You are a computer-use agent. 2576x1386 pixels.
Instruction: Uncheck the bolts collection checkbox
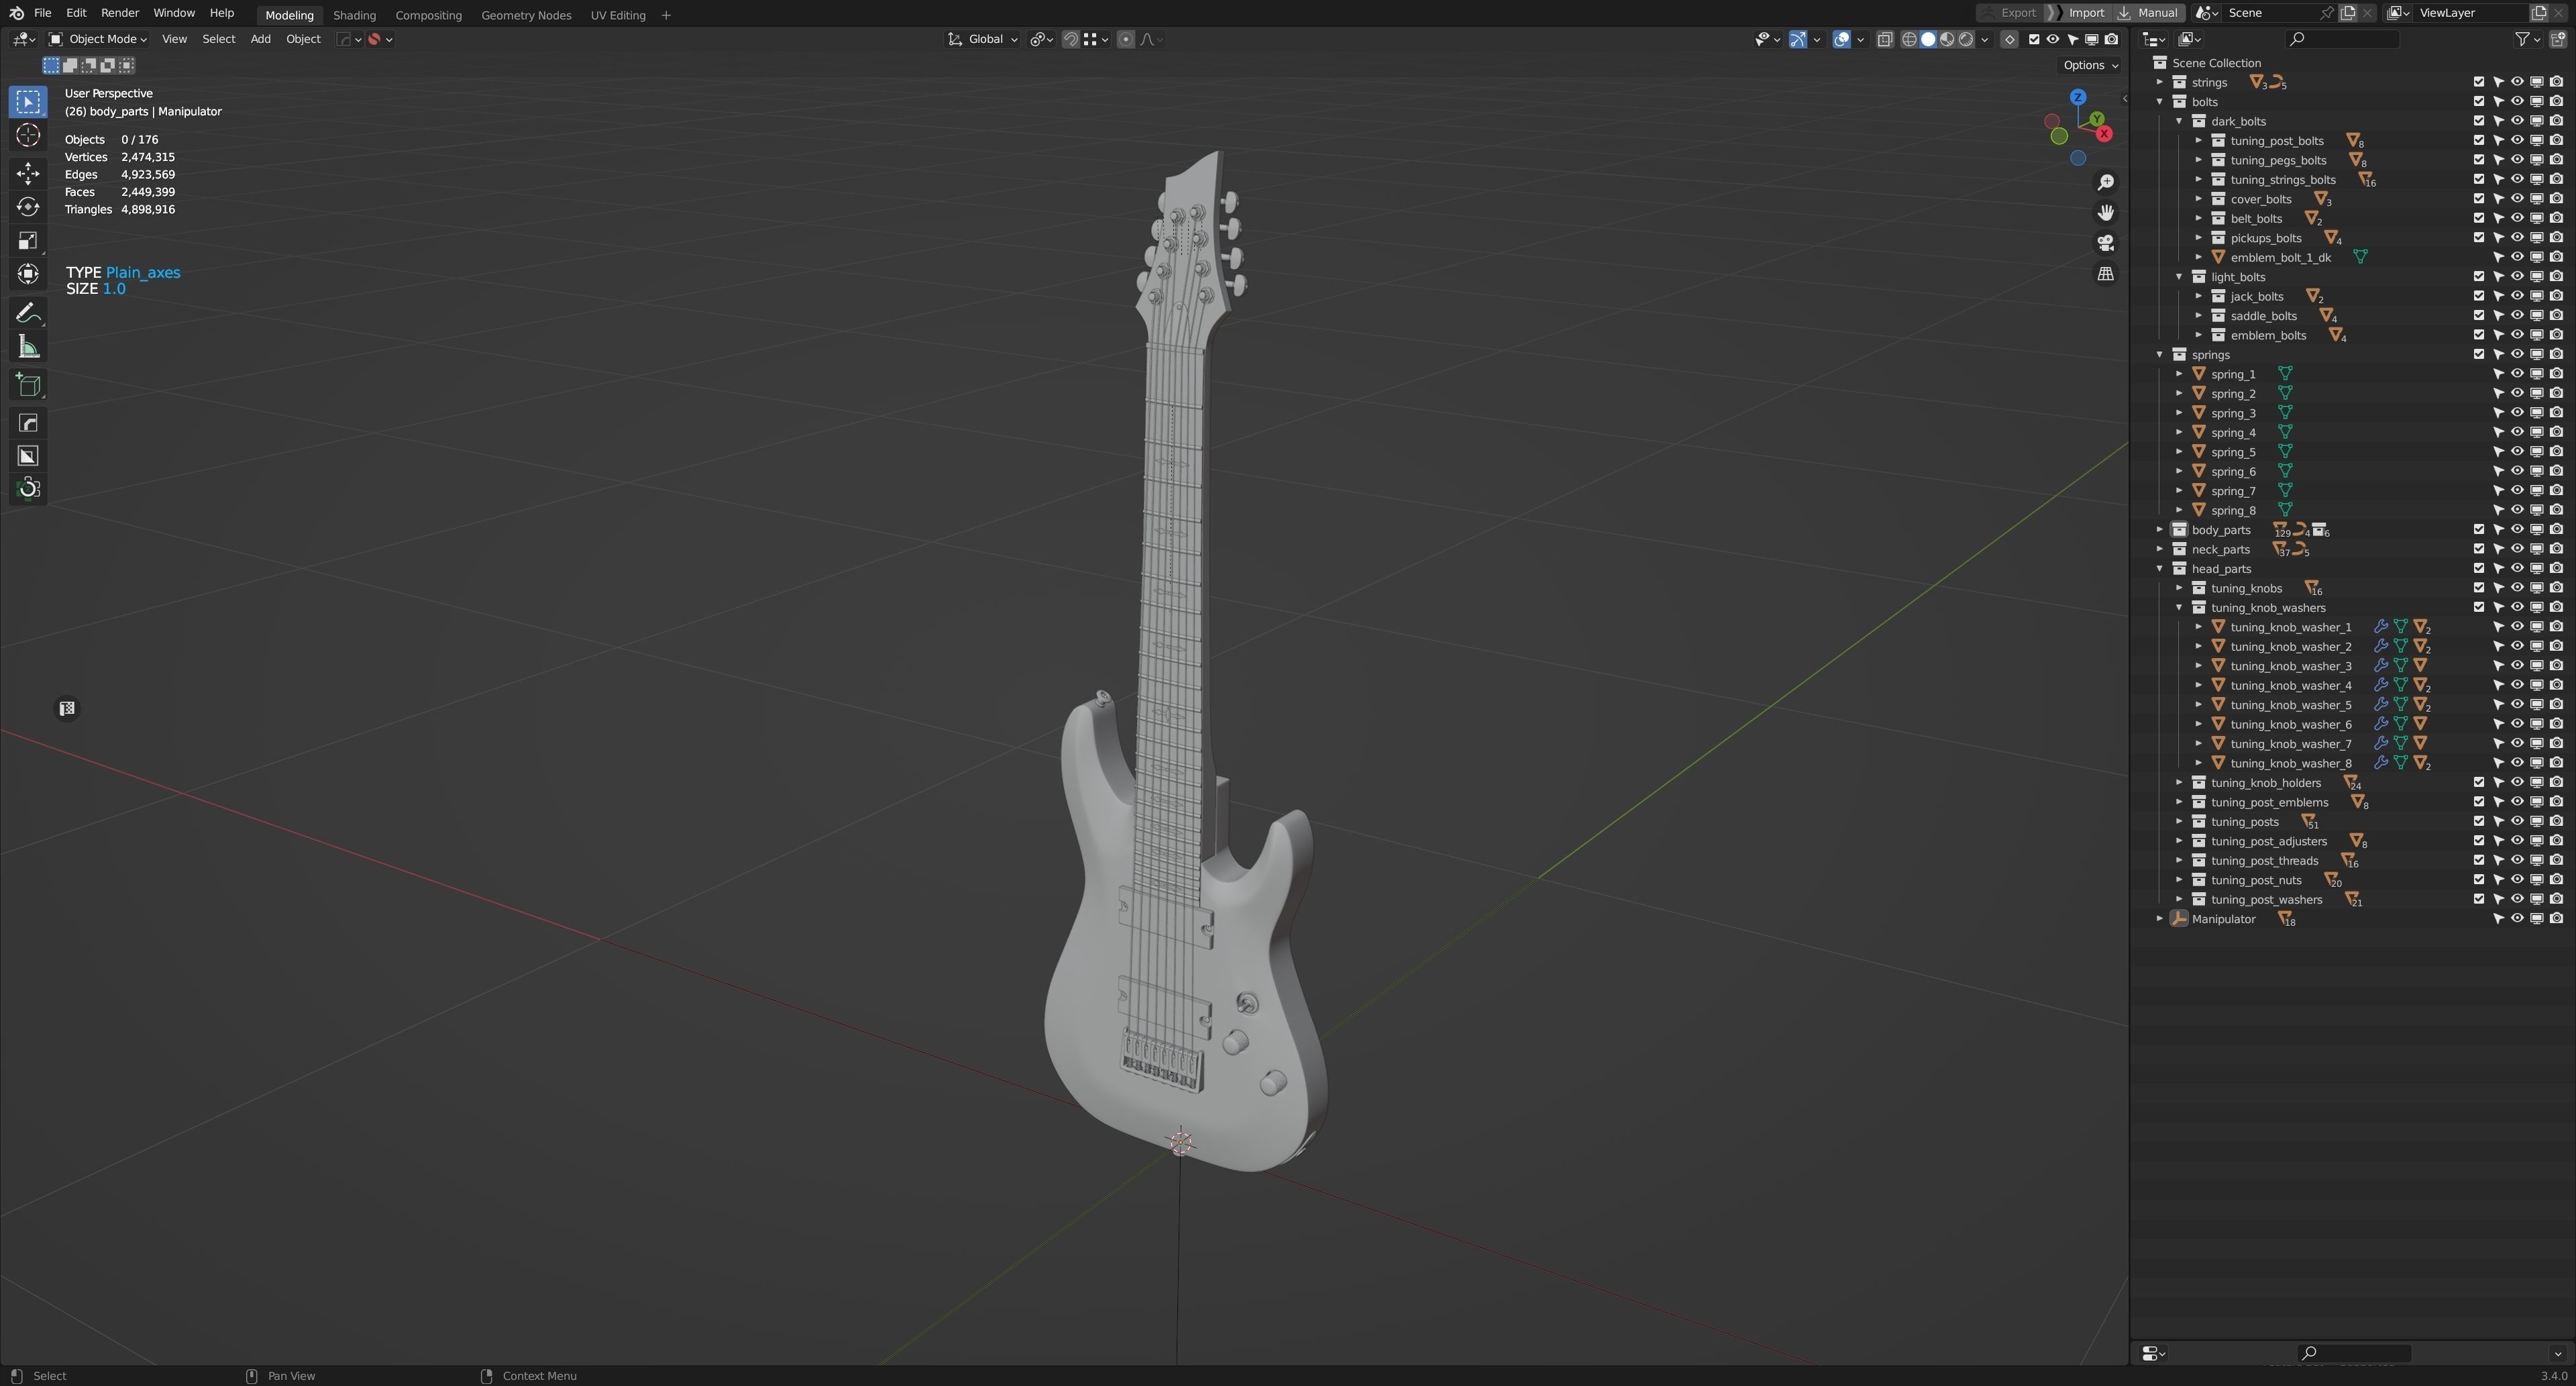[x=2479, y=101]
